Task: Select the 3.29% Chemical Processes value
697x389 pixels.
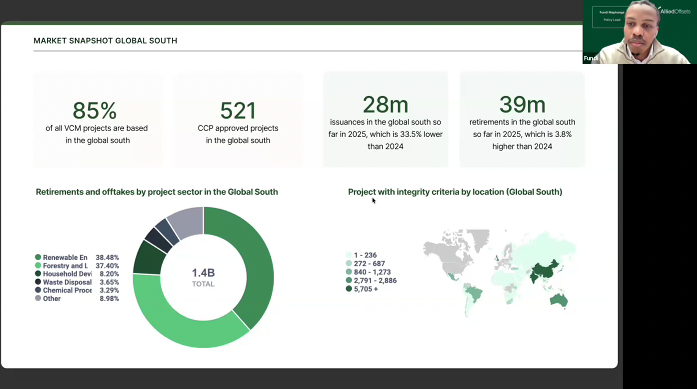Action: pyautogui.click(x=109, y=290)
